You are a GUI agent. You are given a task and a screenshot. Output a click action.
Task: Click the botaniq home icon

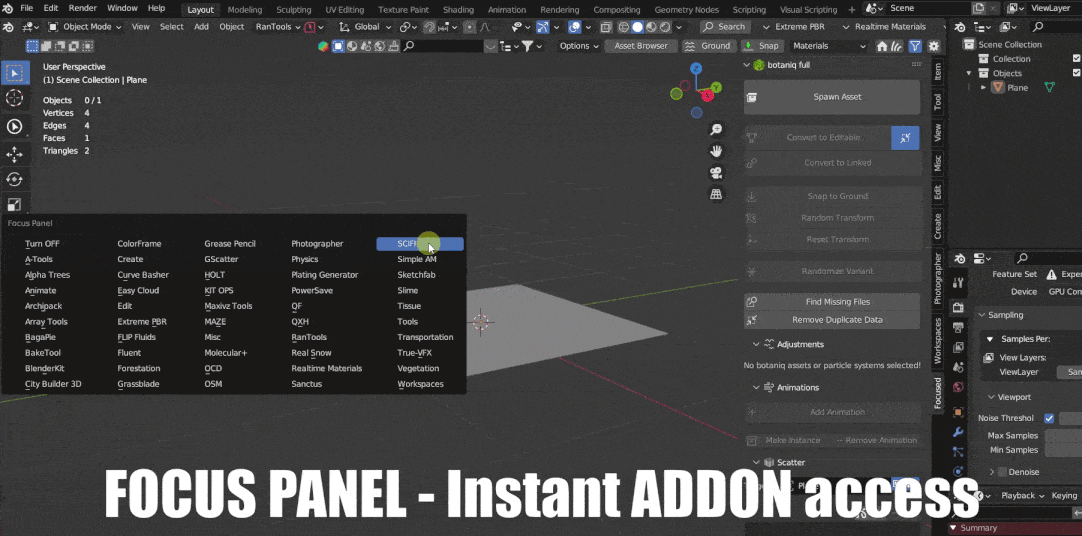tap(882, 46)
